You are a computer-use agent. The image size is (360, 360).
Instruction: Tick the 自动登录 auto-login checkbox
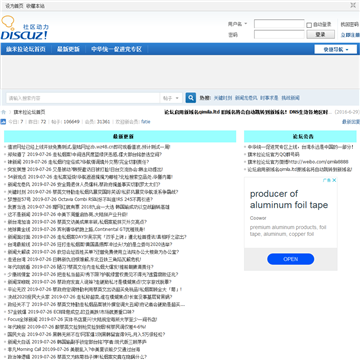pos(309,25)
